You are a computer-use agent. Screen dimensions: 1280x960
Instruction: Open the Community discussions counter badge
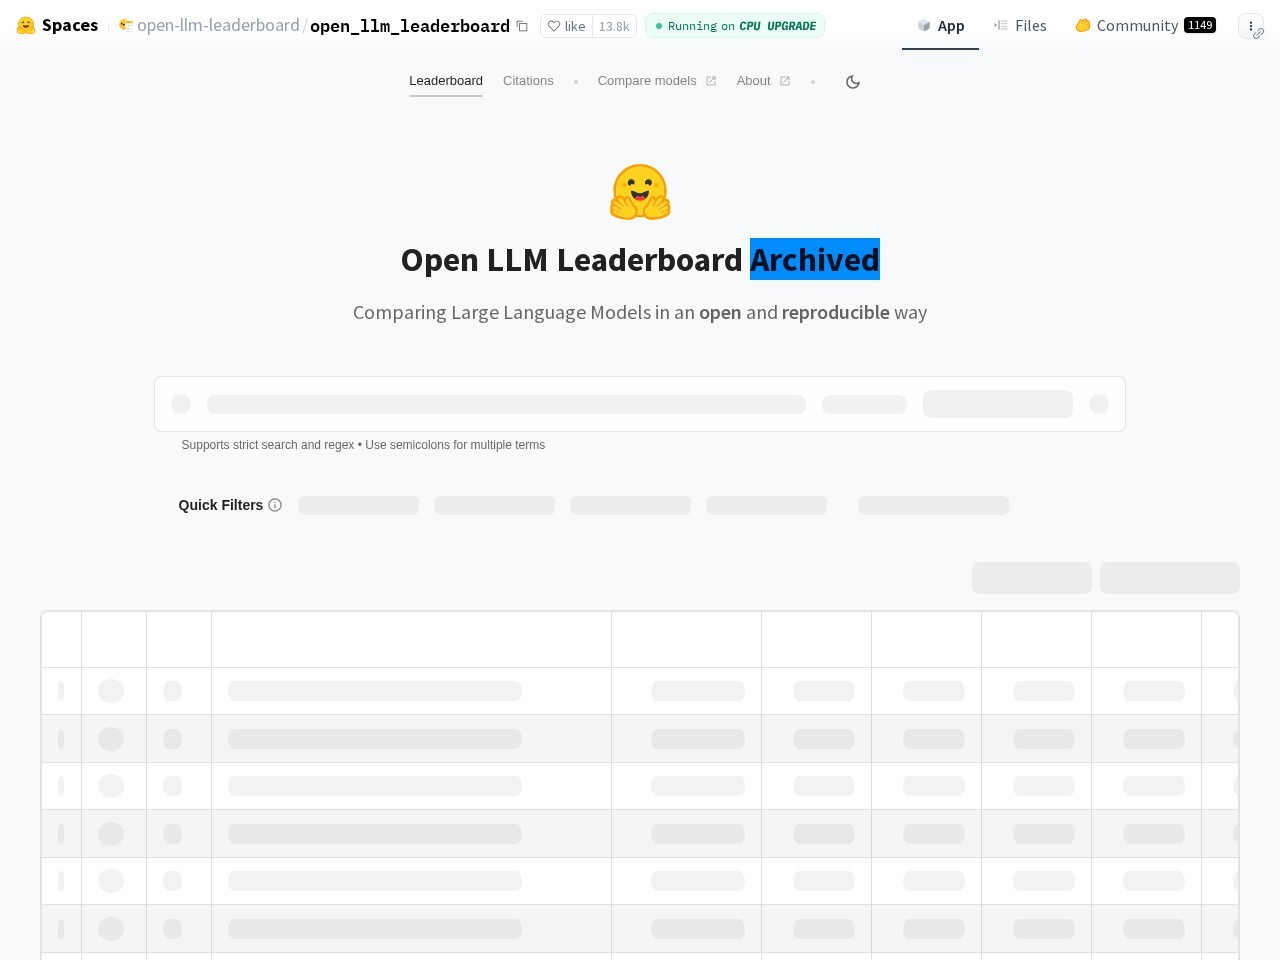[x=1199, y=25]
